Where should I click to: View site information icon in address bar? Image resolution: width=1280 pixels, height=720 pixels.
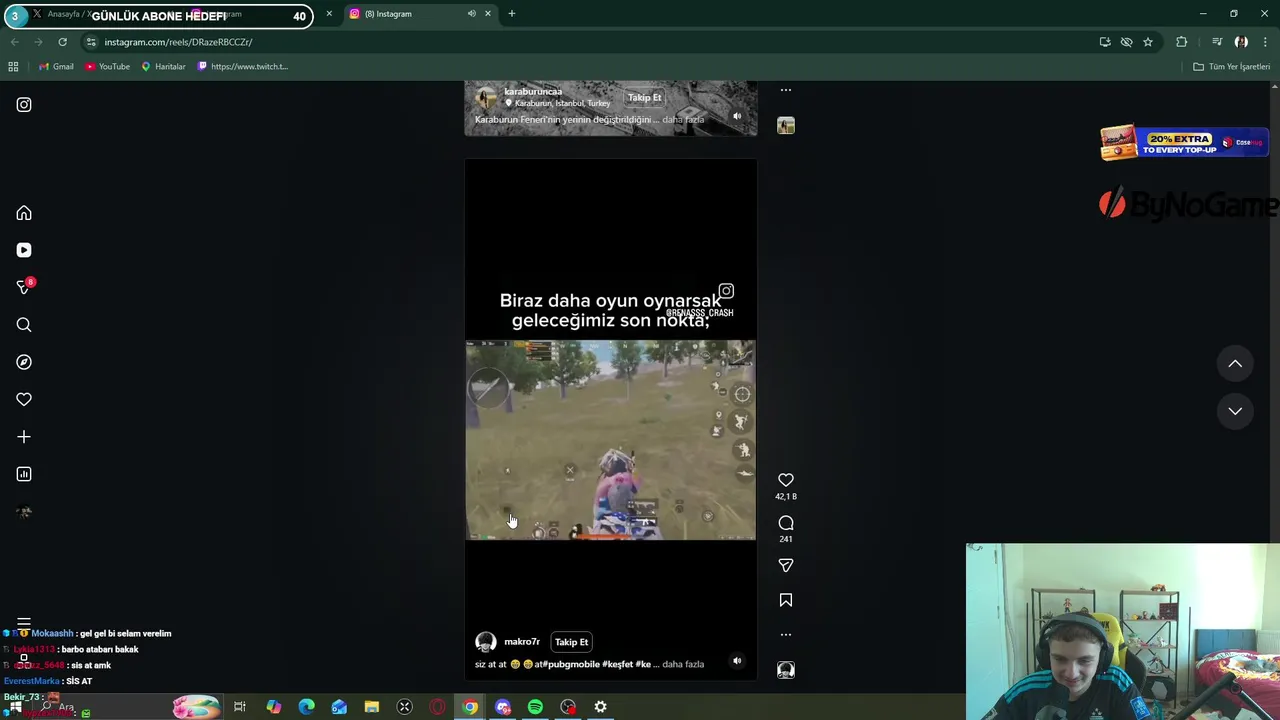[x=91, y=42]
